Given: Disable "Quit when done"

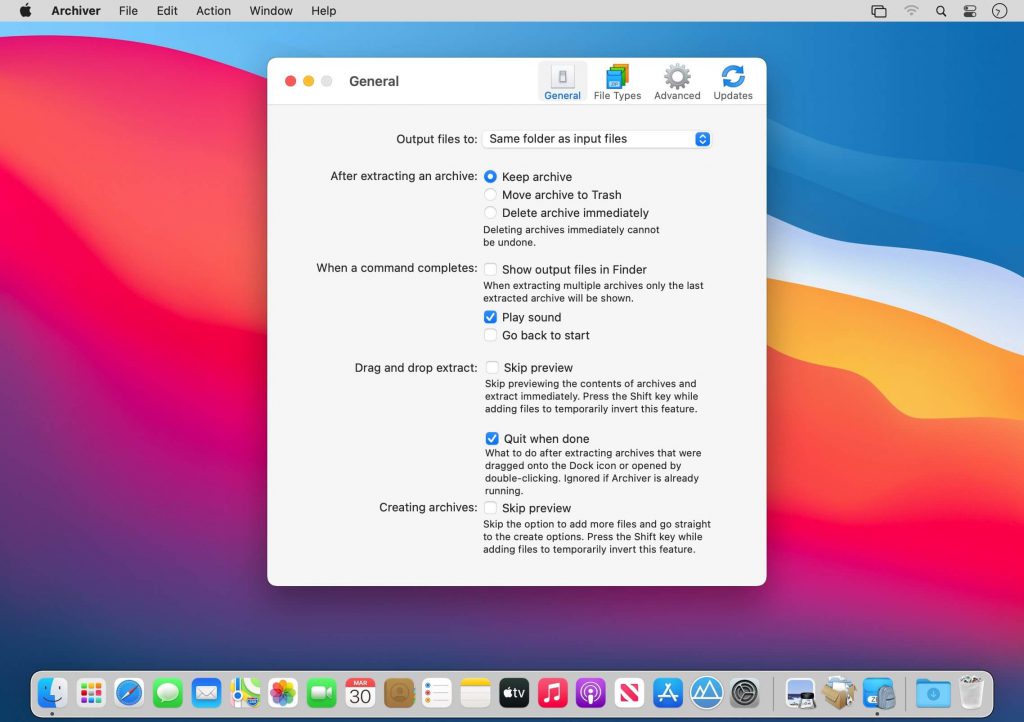Looking at the screenshot, I should click(491, 438).
